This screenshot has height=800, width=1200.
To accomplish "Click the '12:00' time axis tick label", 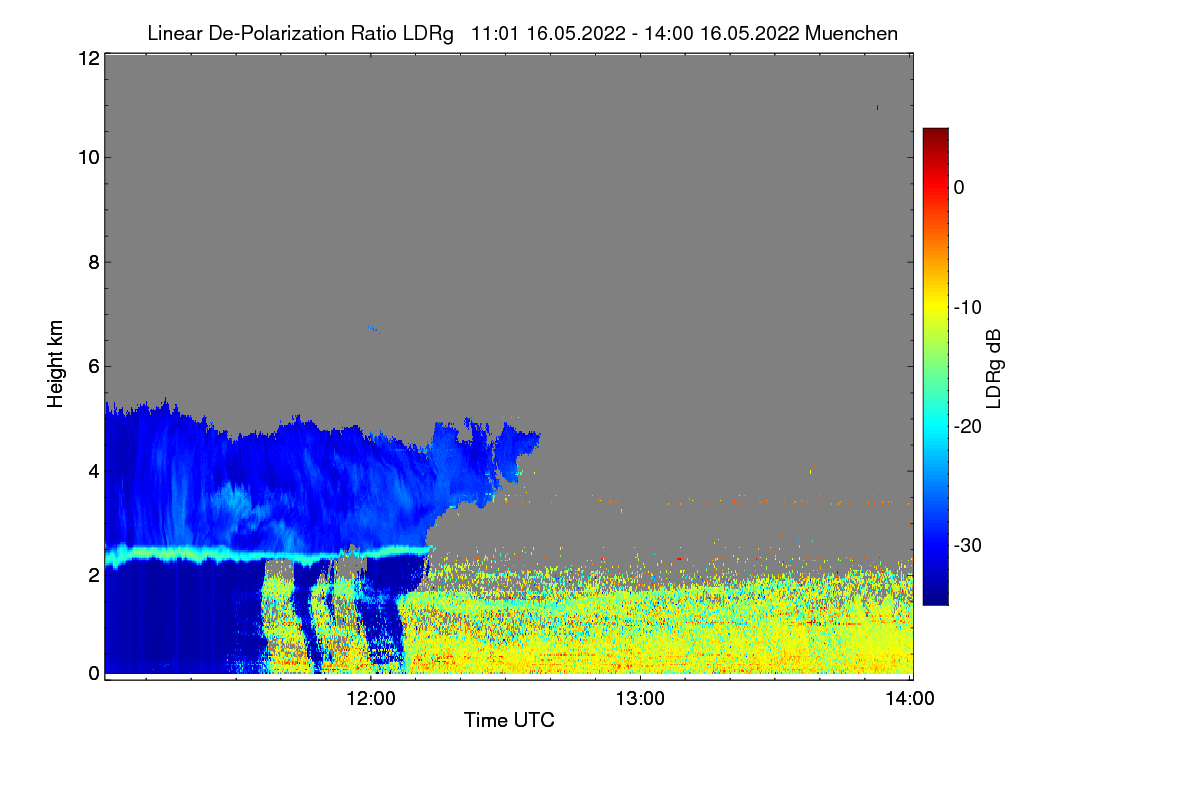I will coord(370,699).
